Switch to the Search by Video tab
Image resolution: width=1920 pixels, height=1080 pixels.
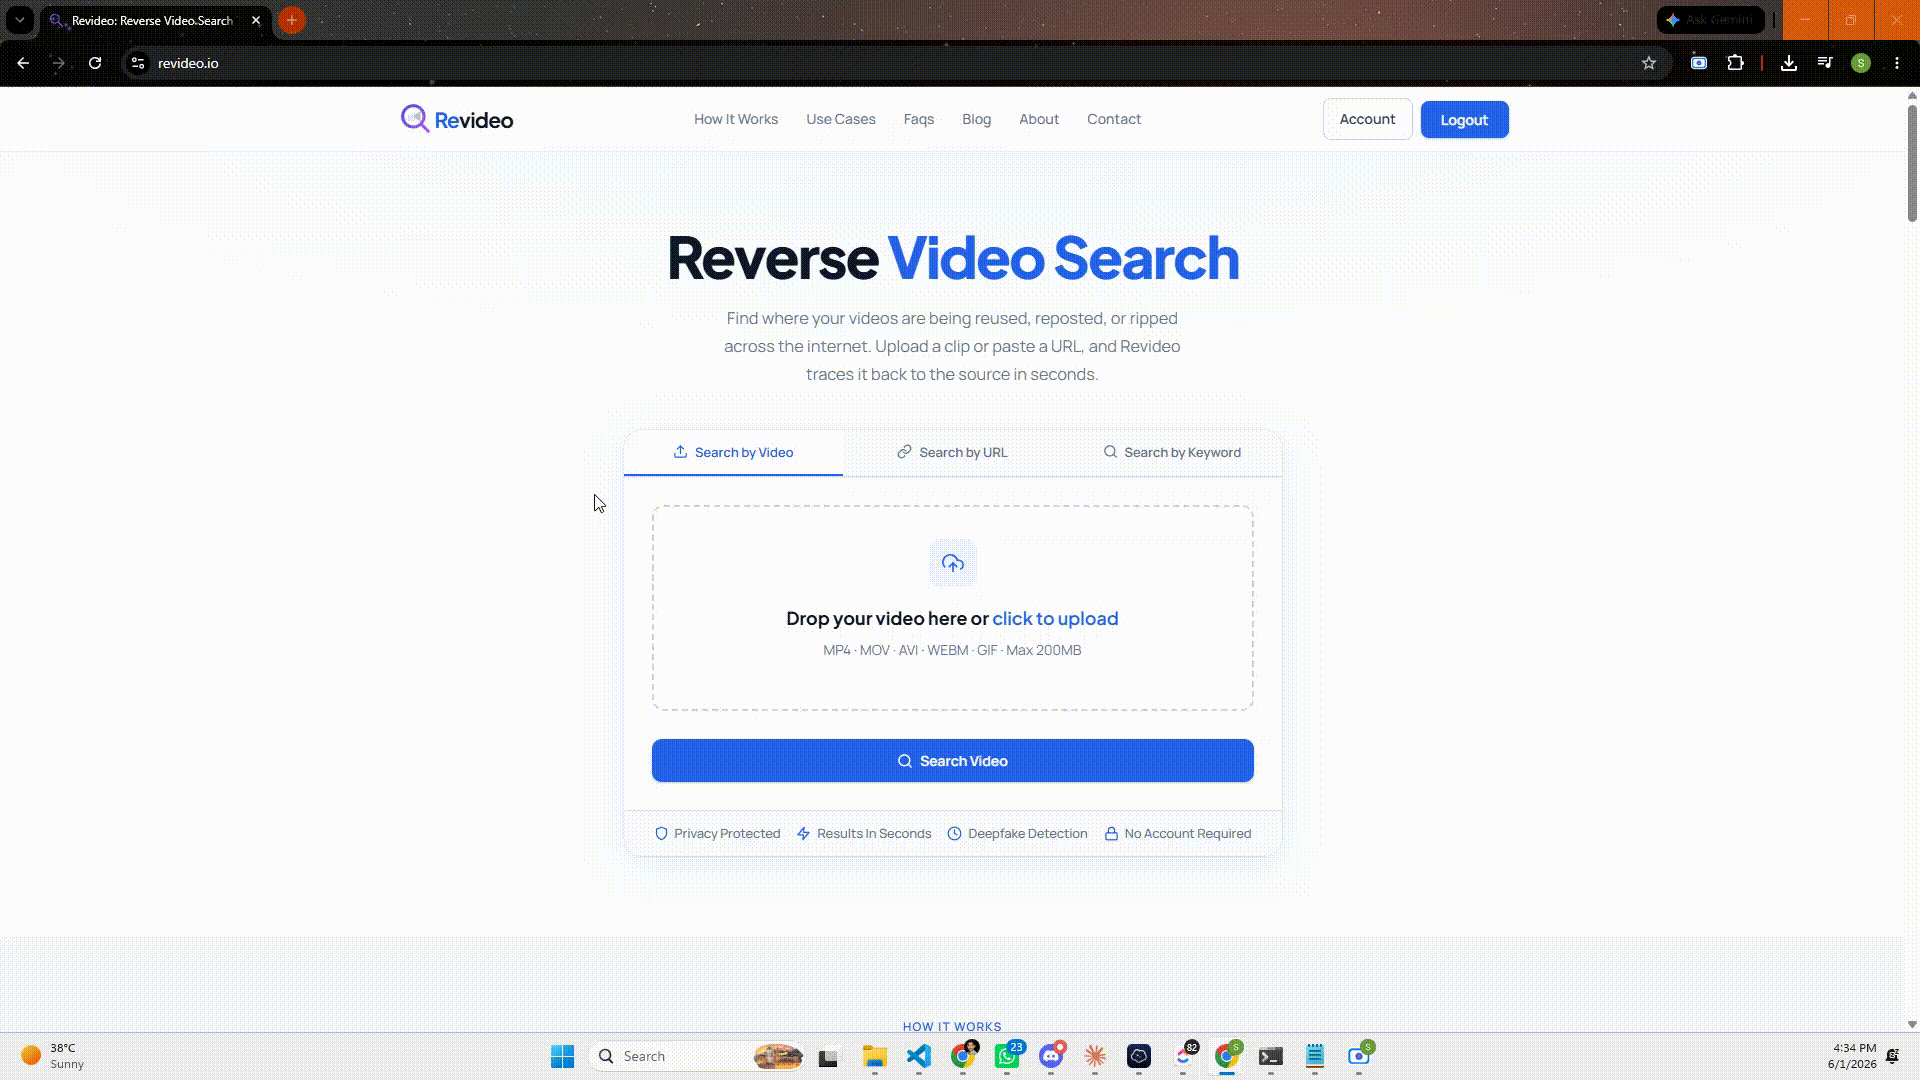tap(733, 453)
